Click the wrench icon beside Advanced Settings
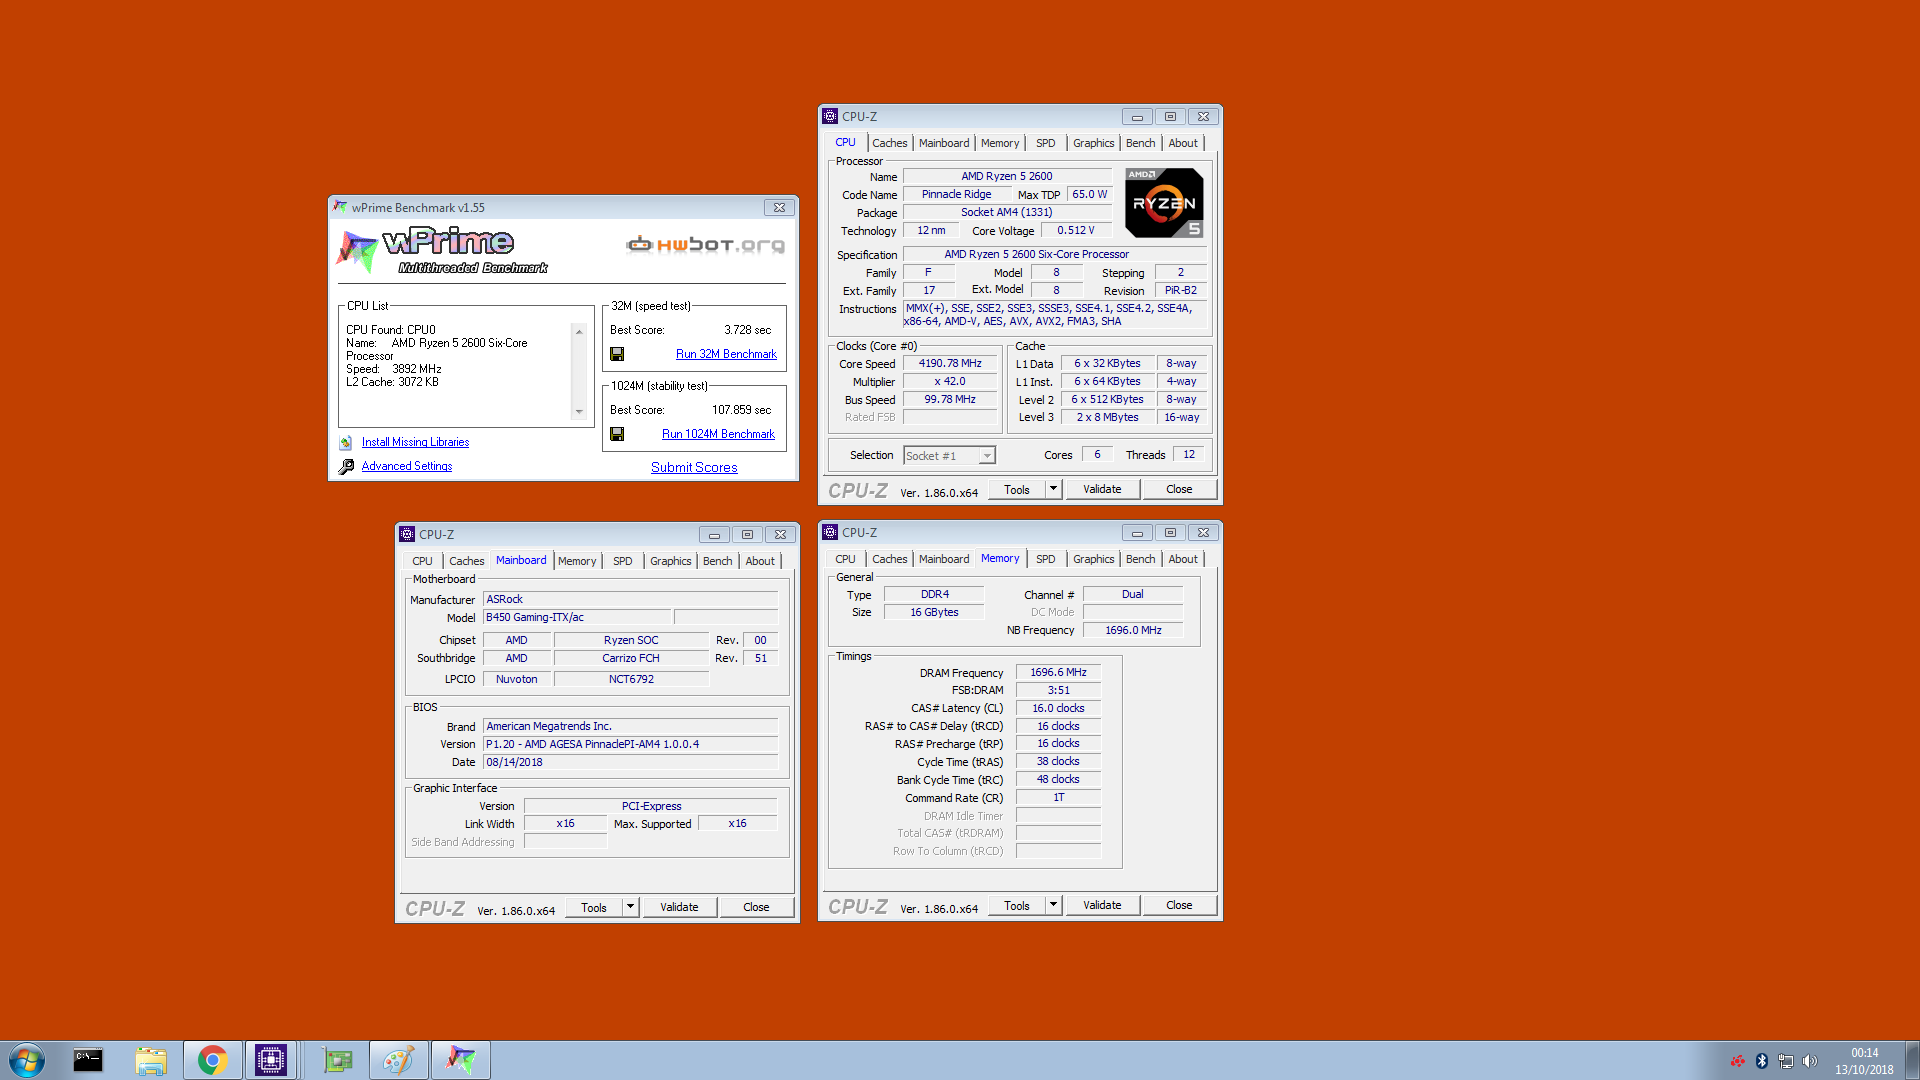1920x1080 pixels. (346, 467)
